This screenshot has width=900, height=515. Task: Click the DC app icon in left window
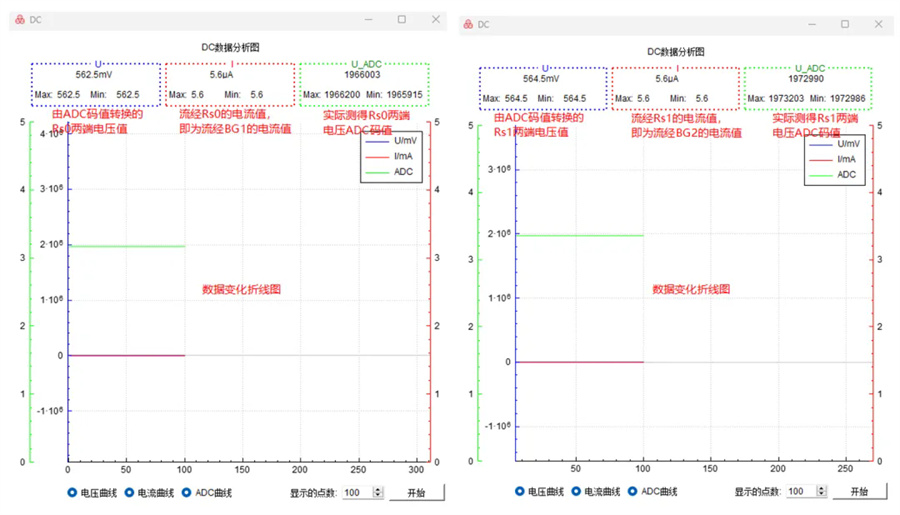pos(19,20)
